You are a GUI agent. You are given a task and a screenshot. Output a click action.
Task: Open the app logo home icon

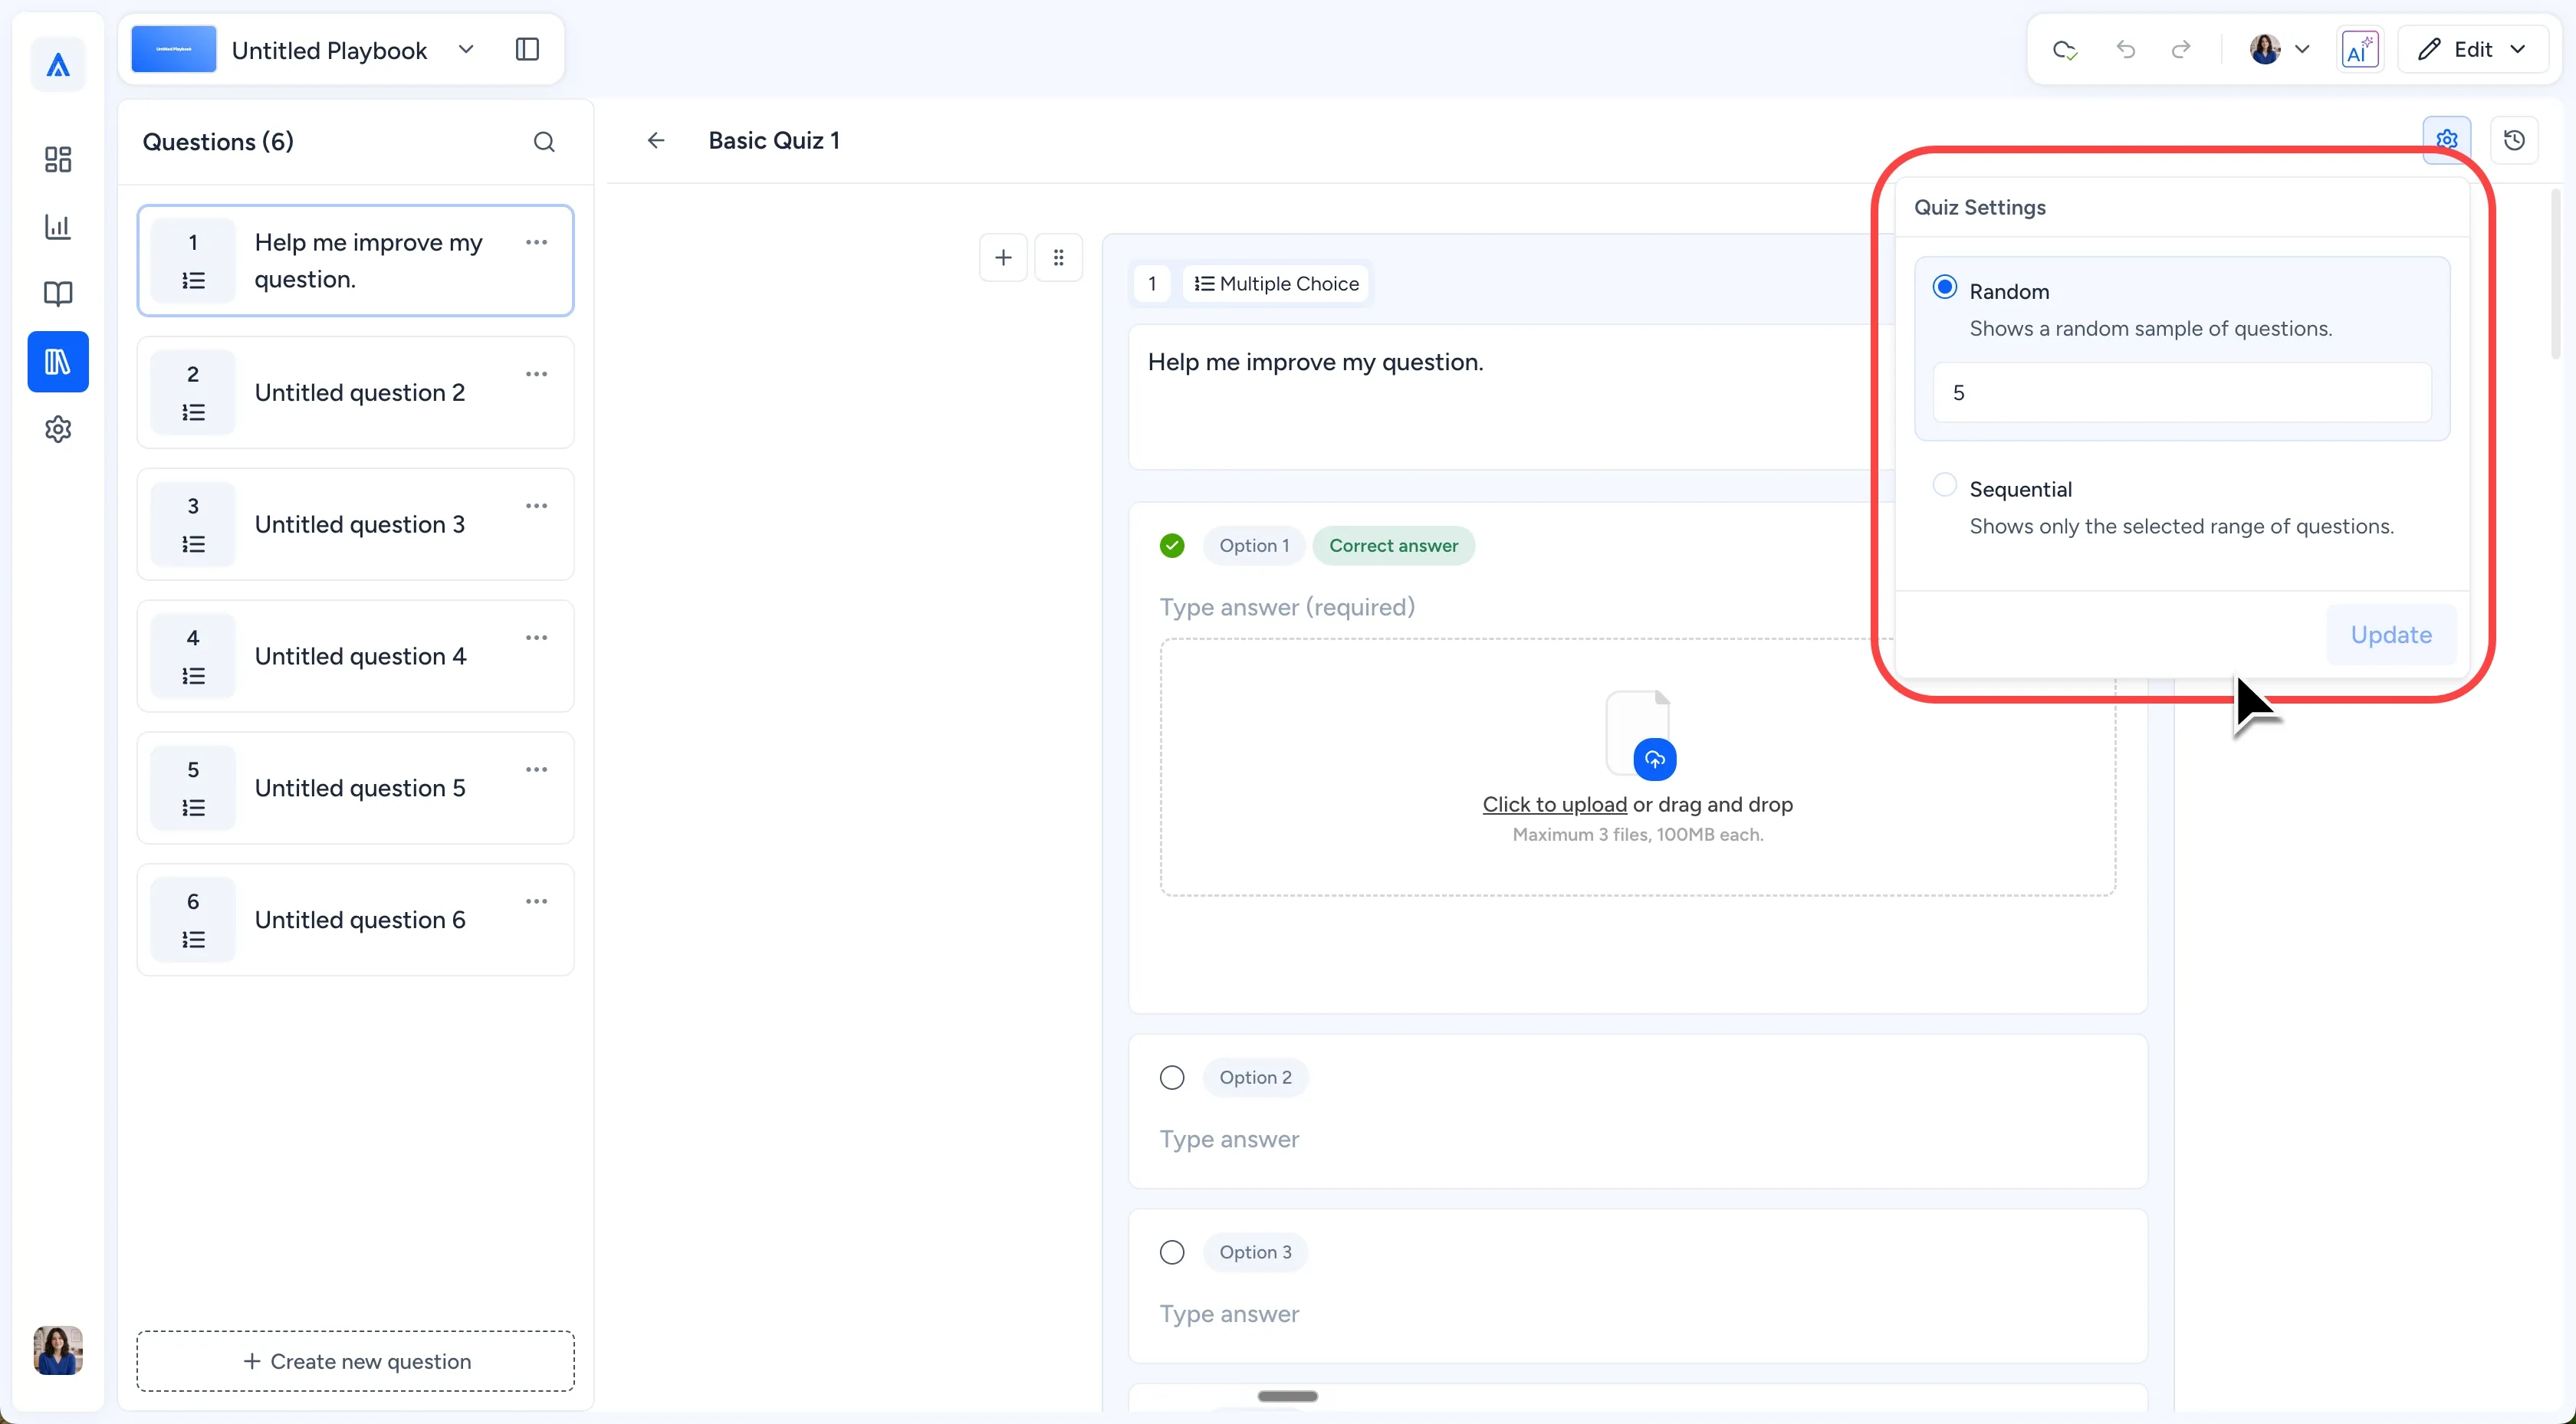pyautogui.click(x=58, y=65)
